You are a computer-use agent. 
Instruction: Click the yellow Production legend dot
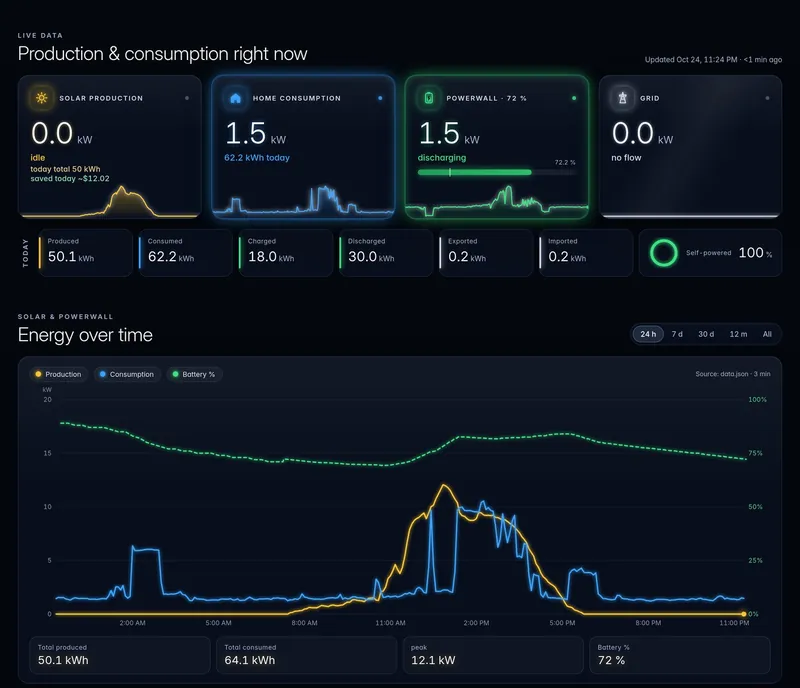coord(38,374)
